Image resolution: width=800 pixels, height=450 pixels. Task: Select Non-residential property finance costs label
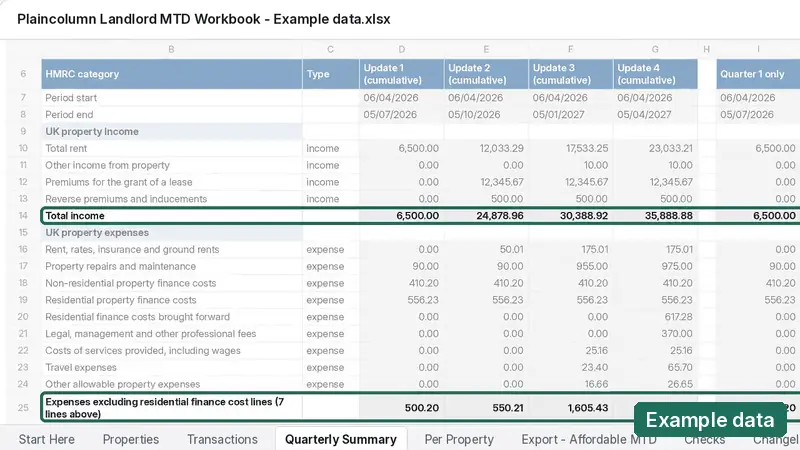pyautogui.click(x=171, y=283)
